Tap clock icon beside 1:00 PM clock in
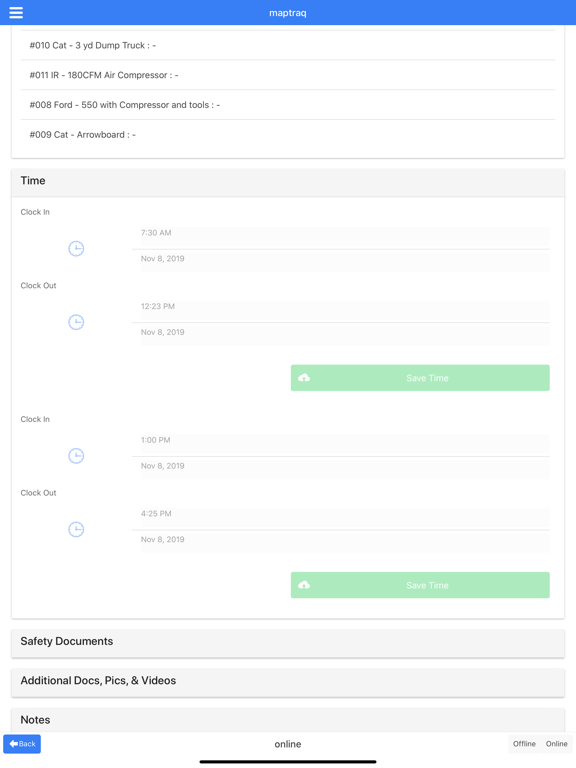The image size is (576, 768). pyautogui.click(x=76, y=456)
